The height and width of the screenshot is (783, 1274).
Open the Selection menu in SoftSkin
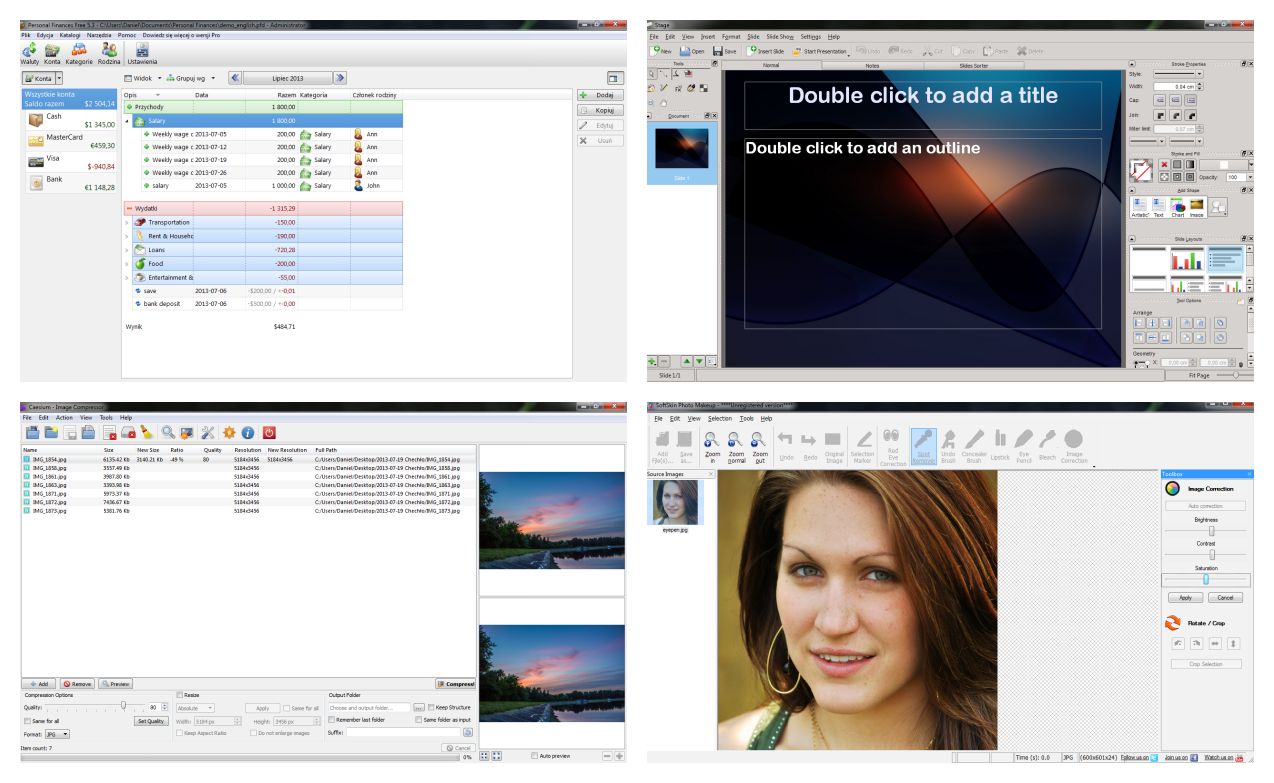tap(720, 418)
